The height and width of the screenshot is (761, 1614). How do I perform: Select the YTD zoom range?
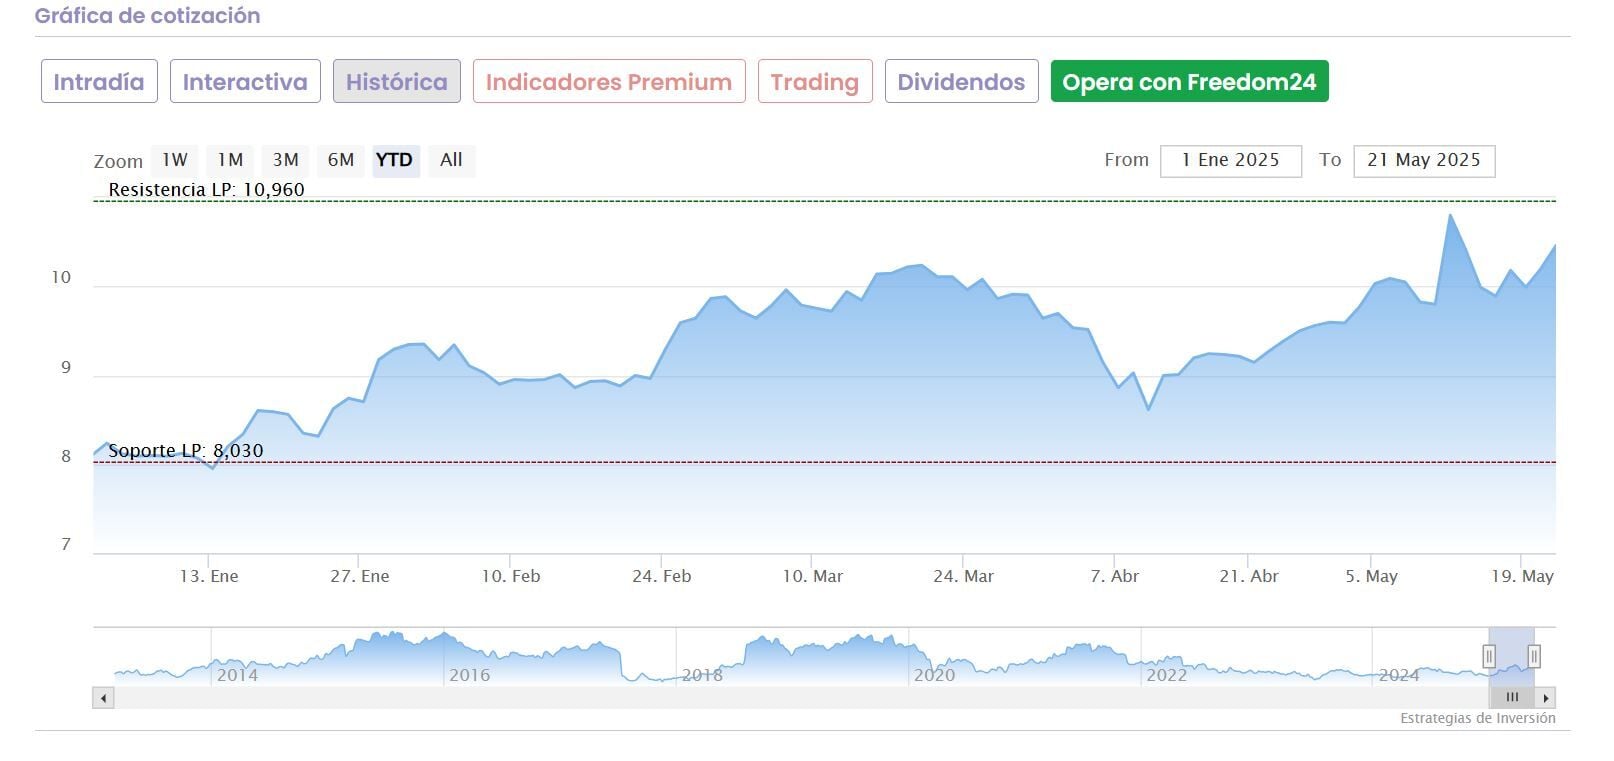click(x=394, y=160)
